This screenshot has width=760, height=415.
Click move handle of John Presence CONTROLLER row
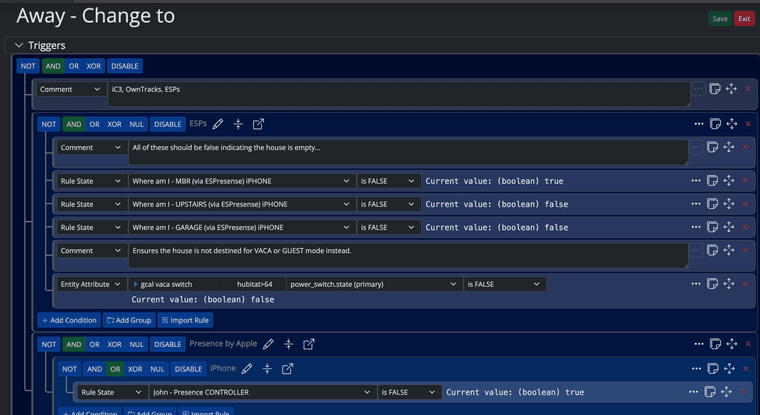[726, 392]
